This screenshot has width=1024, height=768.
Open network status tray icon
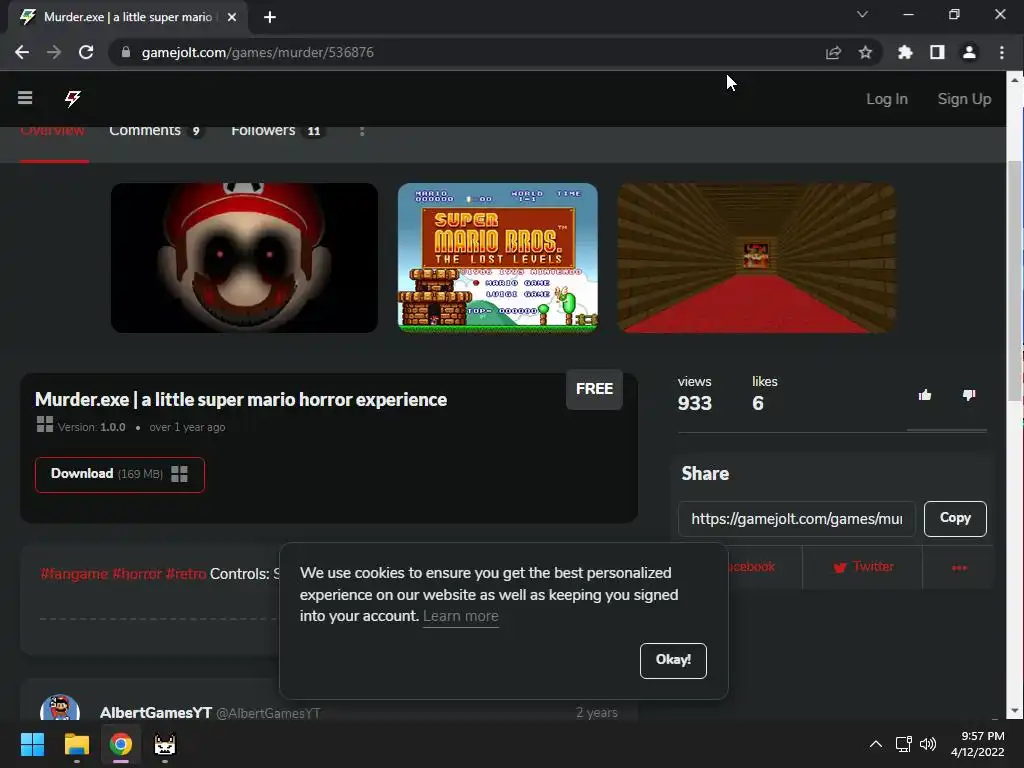pos(904,744)
